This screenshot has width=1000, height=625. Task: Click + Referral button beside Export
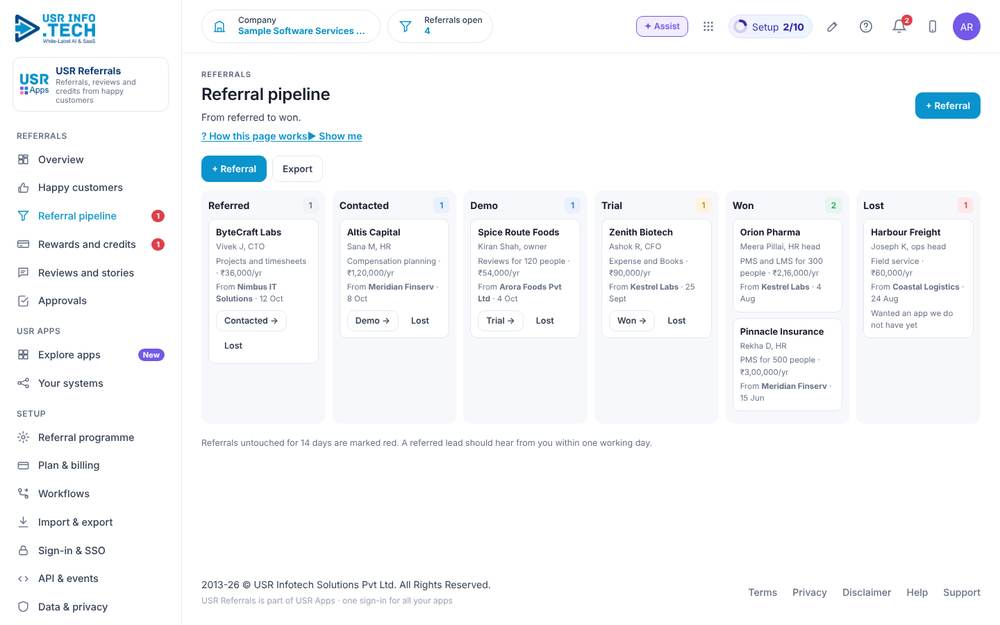click(234, 169)
